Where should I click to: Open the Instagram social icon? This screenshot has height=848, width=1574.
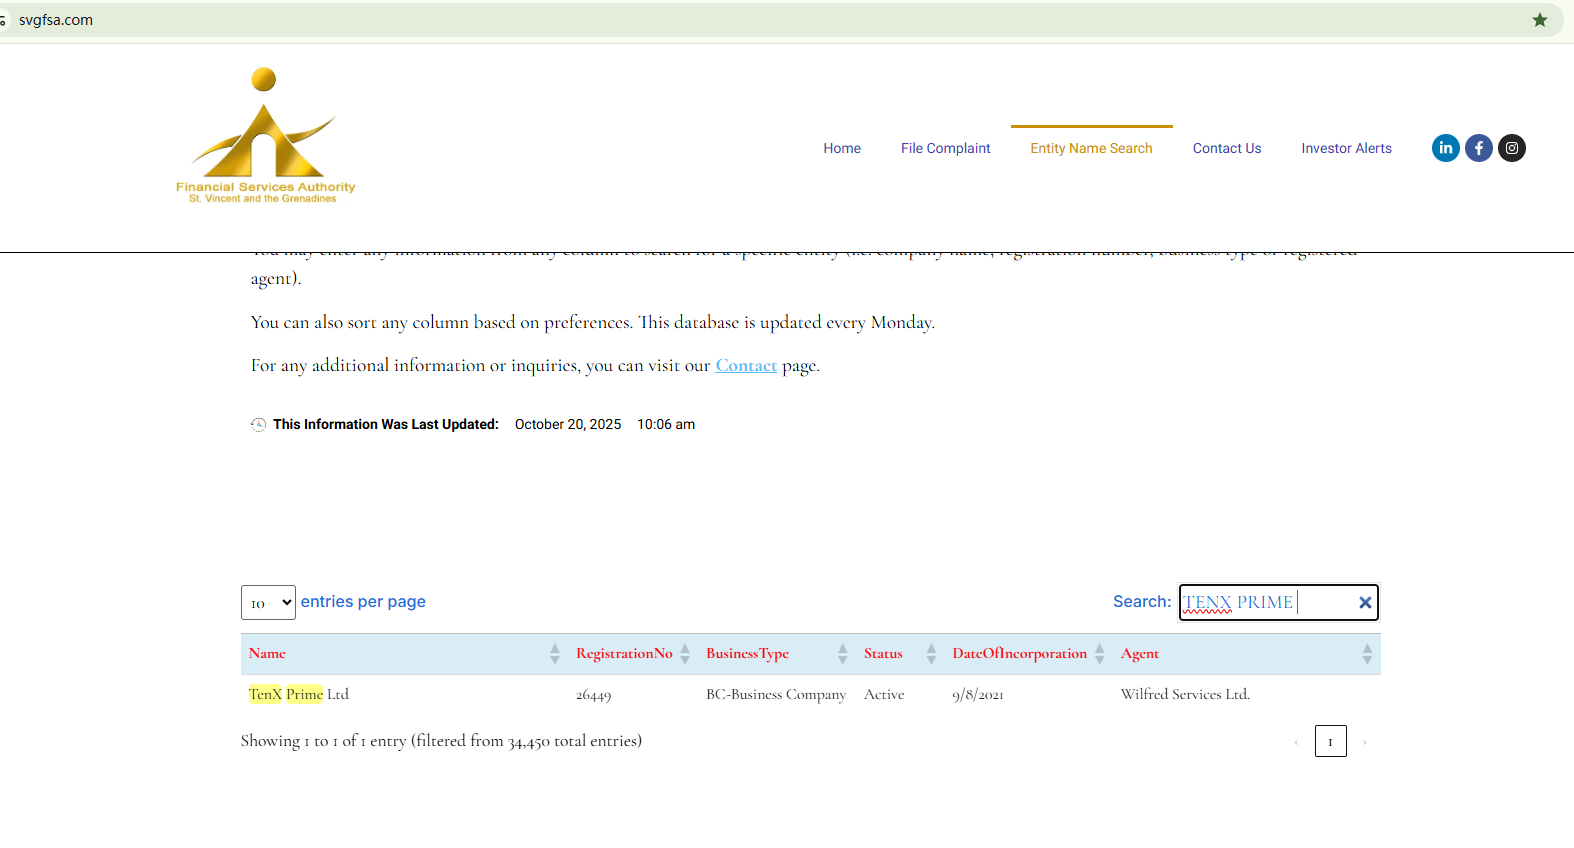tap(1511, 148)
